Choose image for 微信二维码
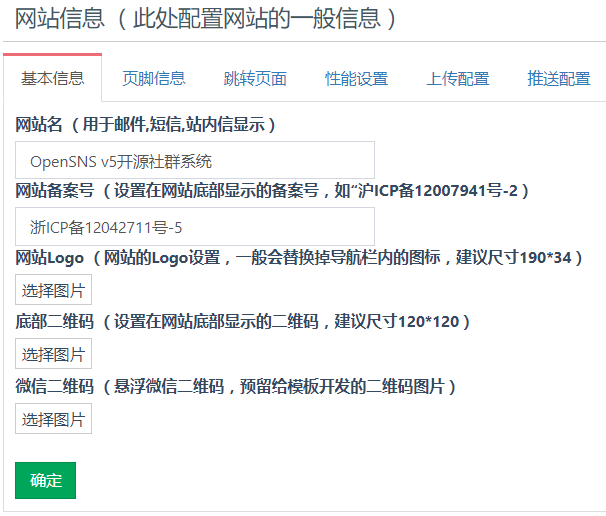Image resolution: width=606 pixels, height=516 pixels. [53, 419]
